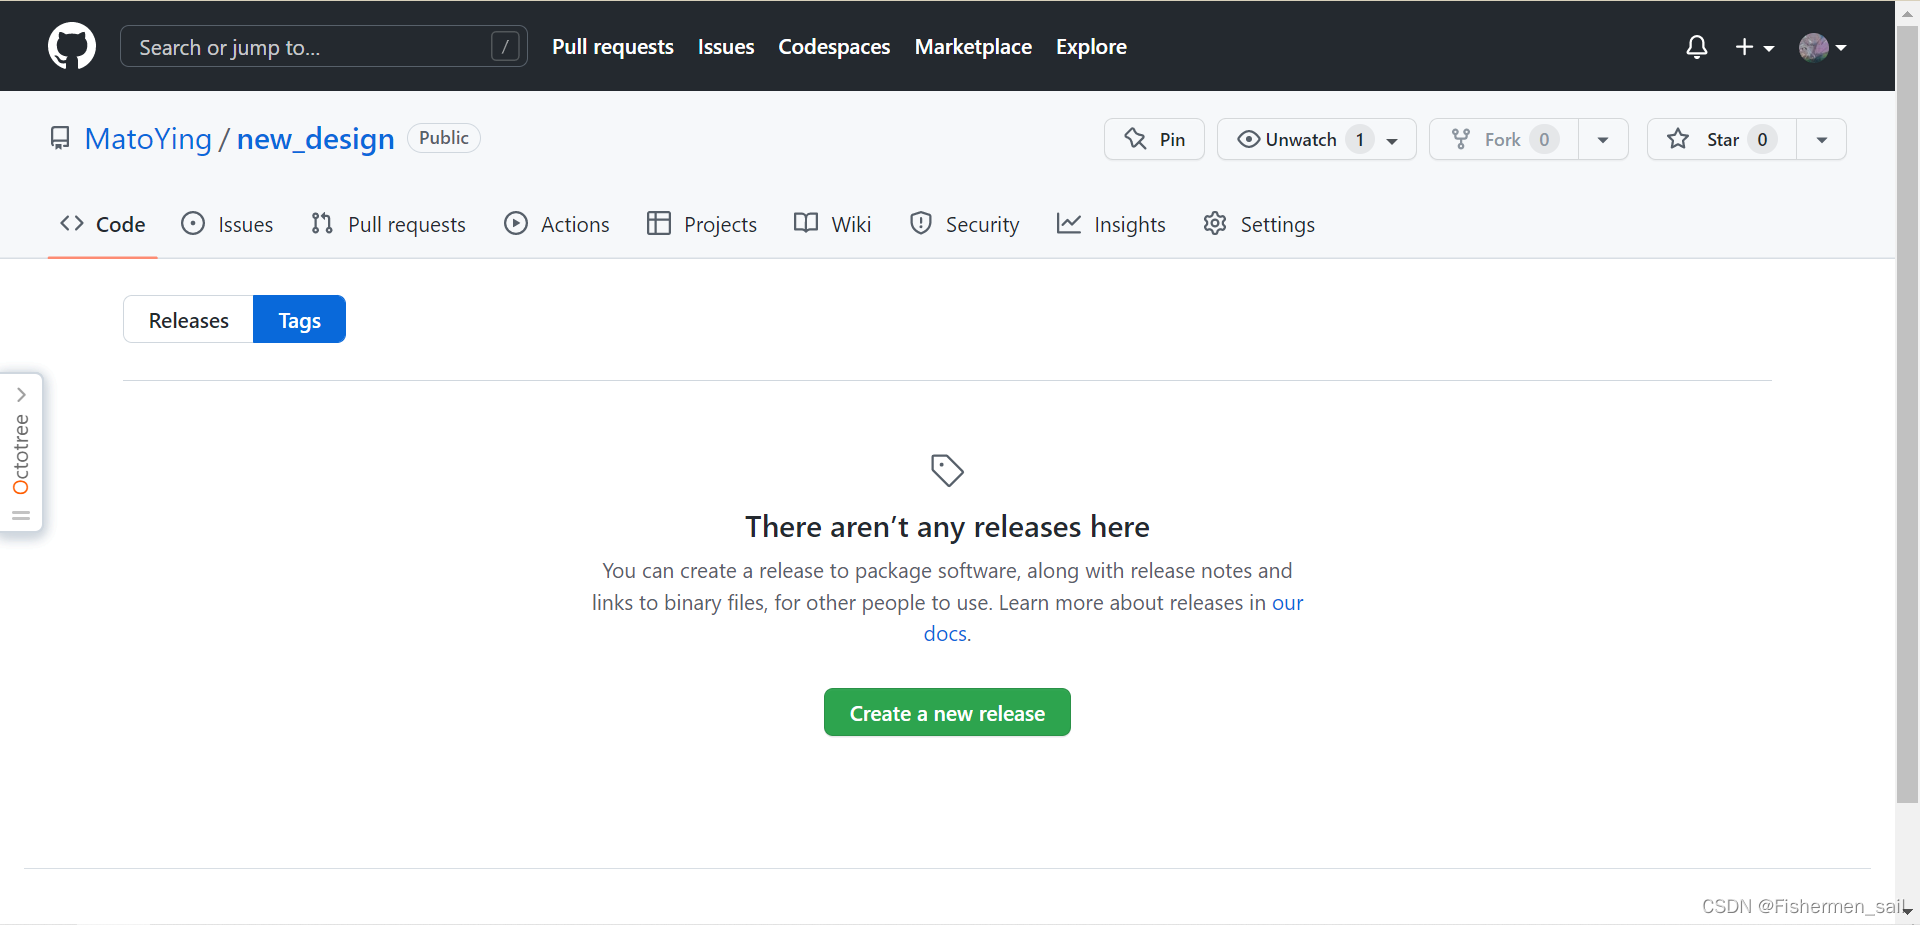1920x925 pixels.
Task: Open the plus create-new menu
Action: coord(1754,47)
